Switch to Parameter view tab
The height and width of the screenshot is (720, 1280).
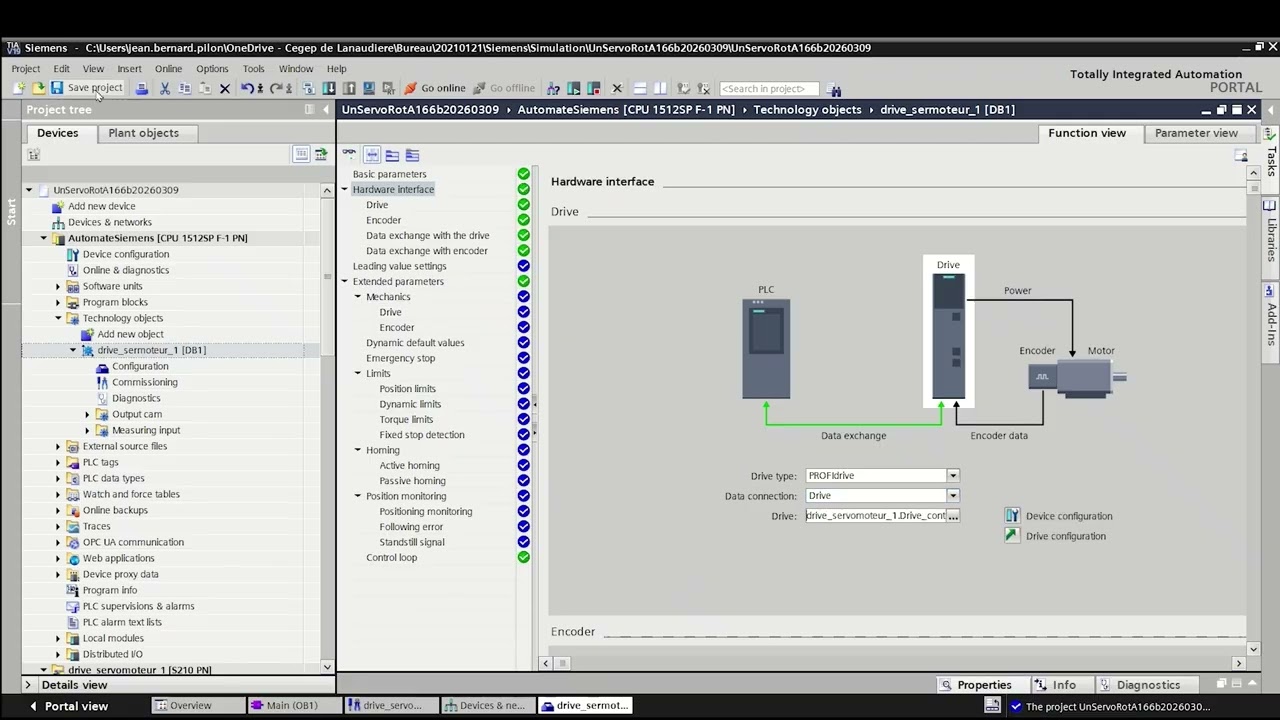tap(1196, 133)
